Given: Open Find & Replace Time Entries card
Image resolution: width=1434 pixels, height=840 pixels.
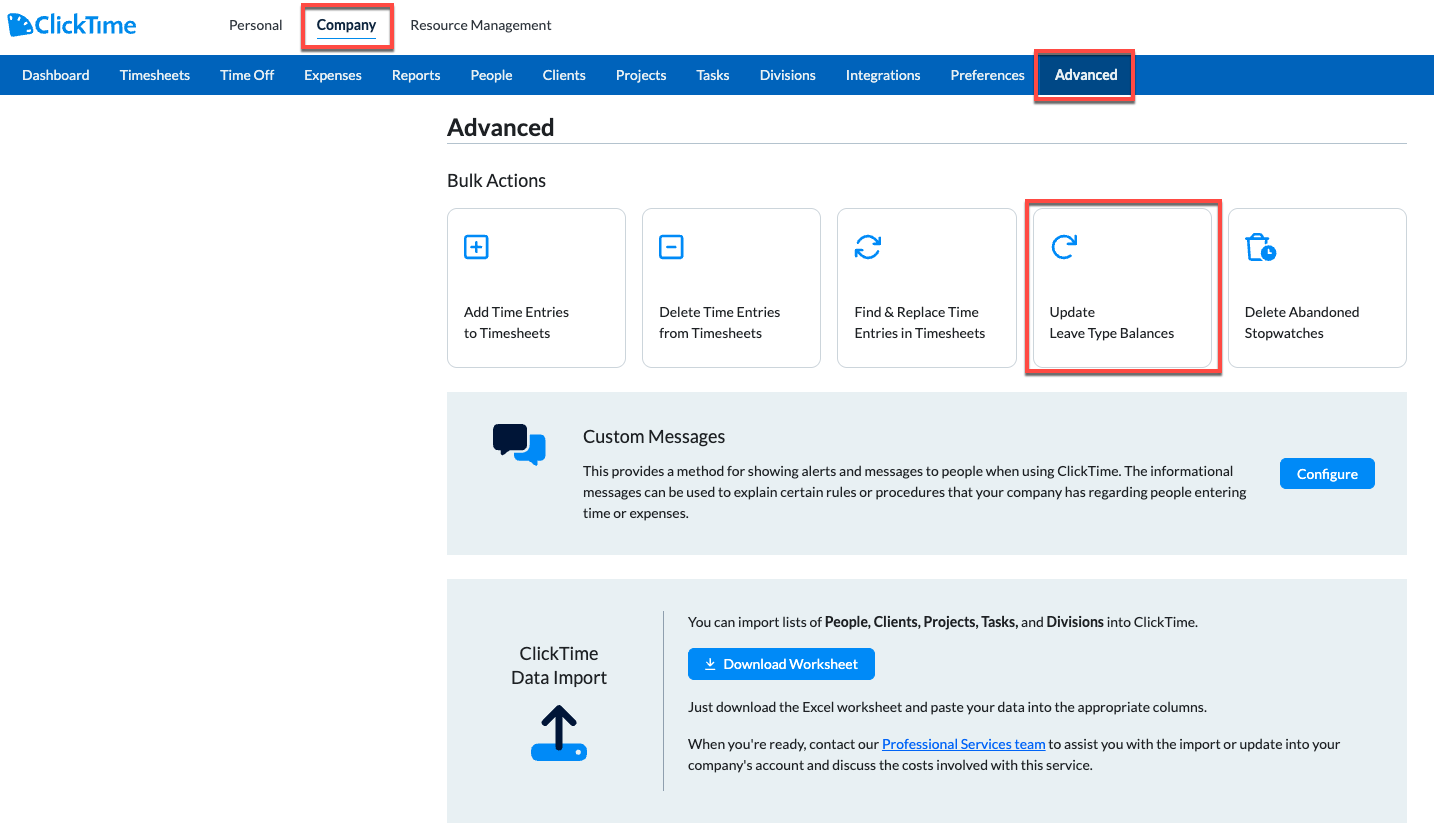Looking at the screenshot, I should click(x=927, y=288).
